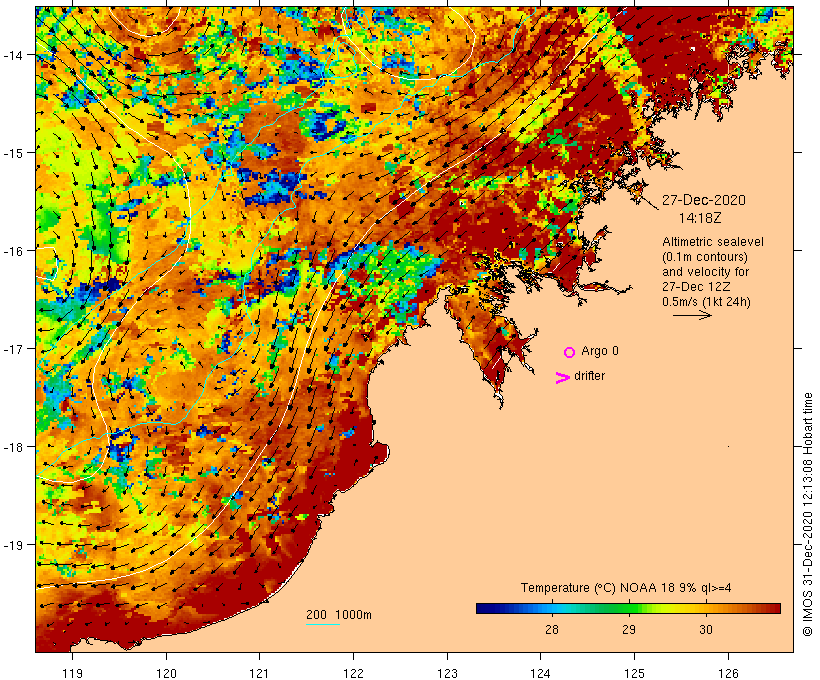820x680 pixels.
Task: Click the '200 1000m' depth label
Action: (x=339, y=615)
